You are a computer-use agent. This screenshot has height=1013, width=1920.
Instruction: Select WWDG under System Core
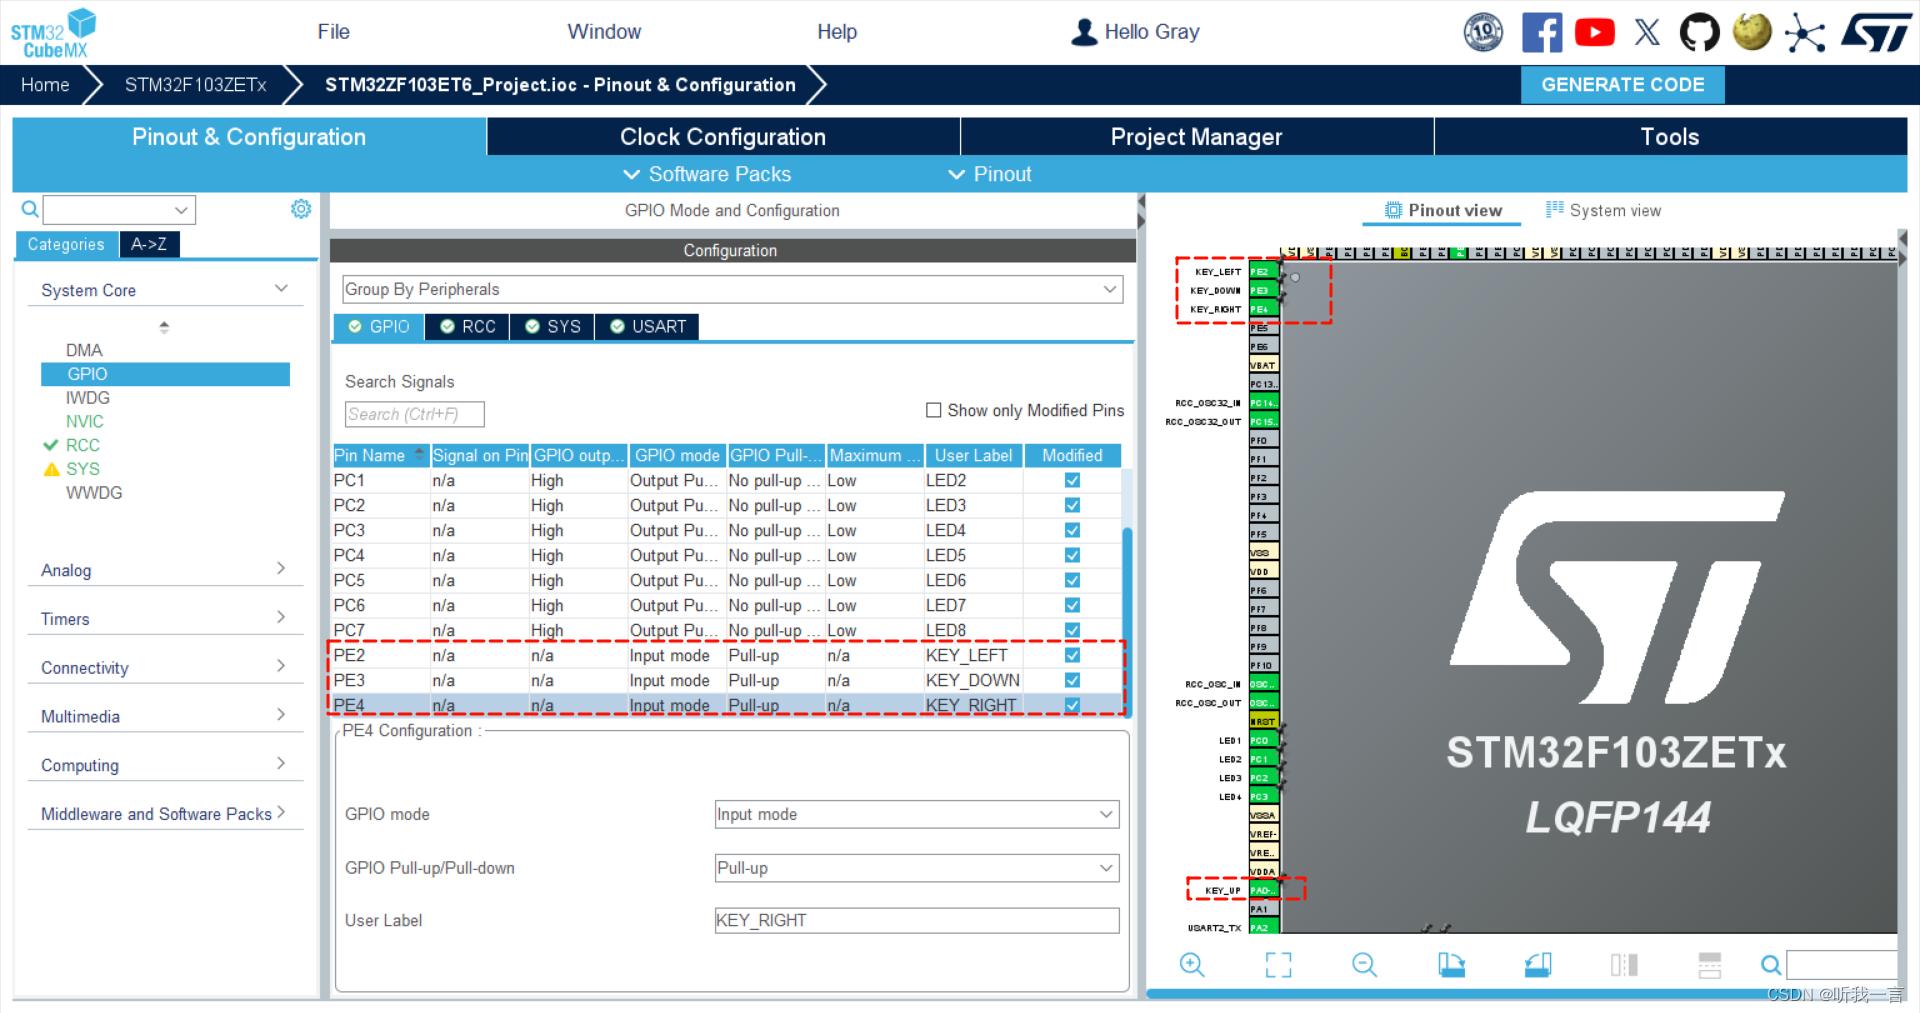pyautogui.click(x=94, y=493)
